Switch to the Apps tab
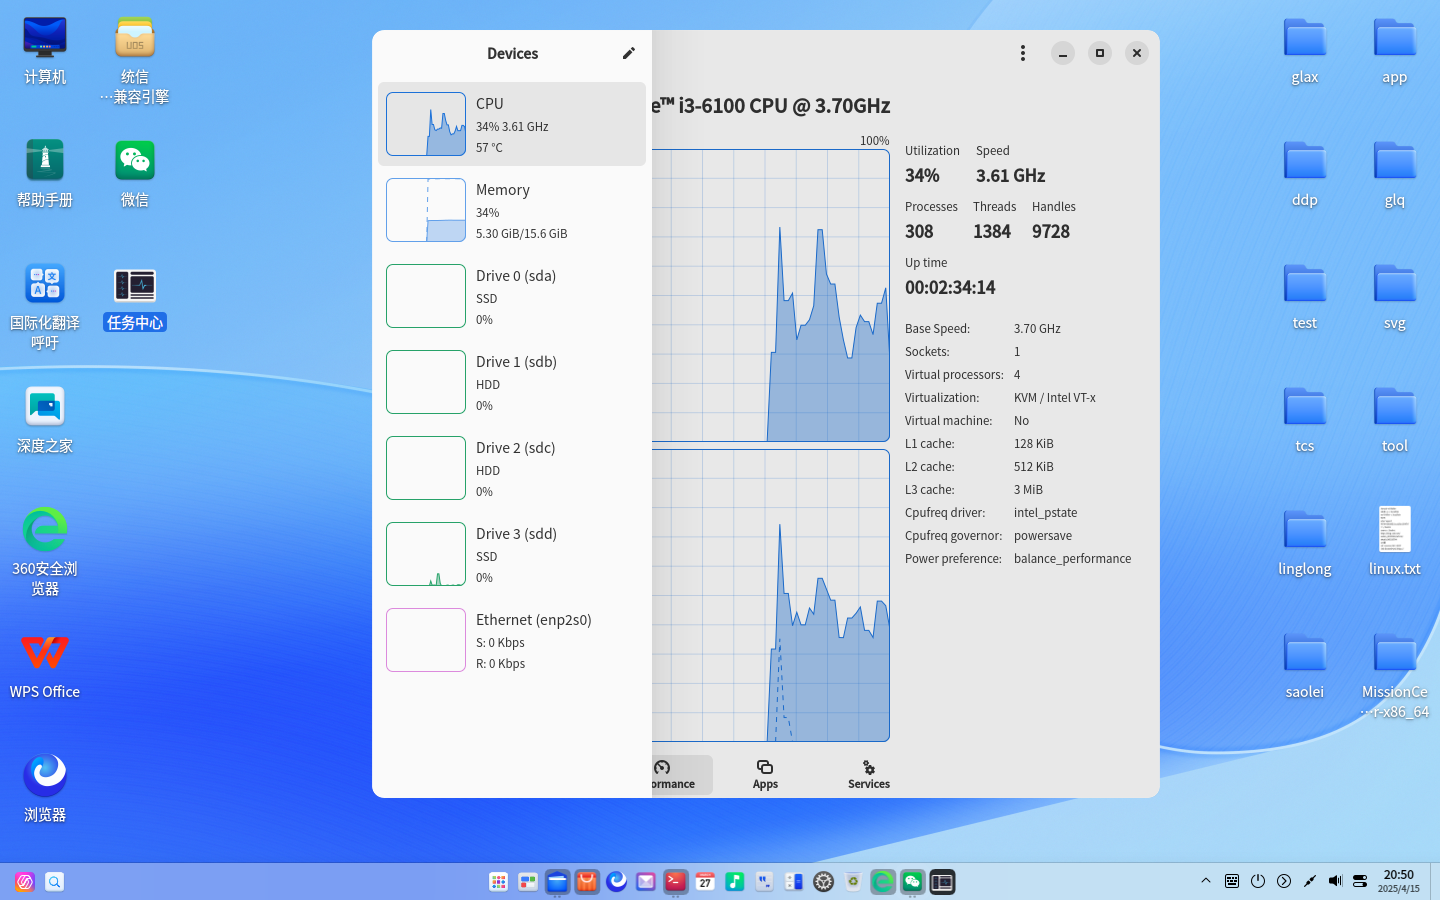 765,775
